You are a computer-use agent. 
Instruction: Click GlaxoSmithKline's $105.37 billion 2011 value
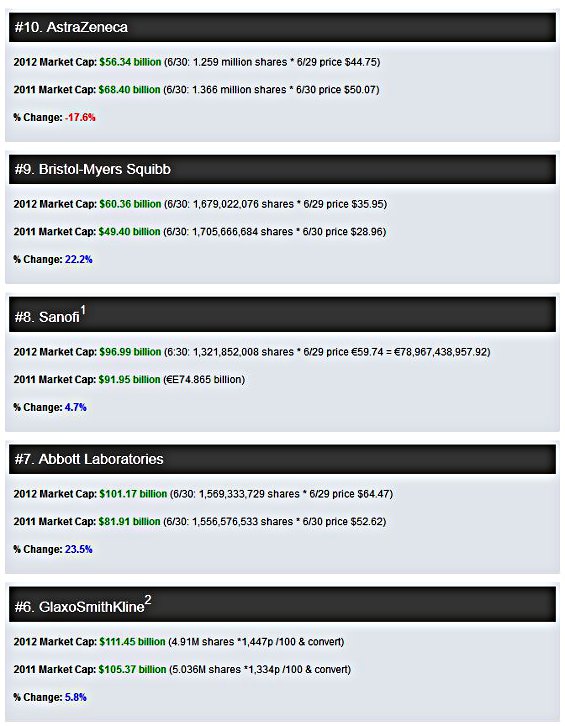coord(132,670)
